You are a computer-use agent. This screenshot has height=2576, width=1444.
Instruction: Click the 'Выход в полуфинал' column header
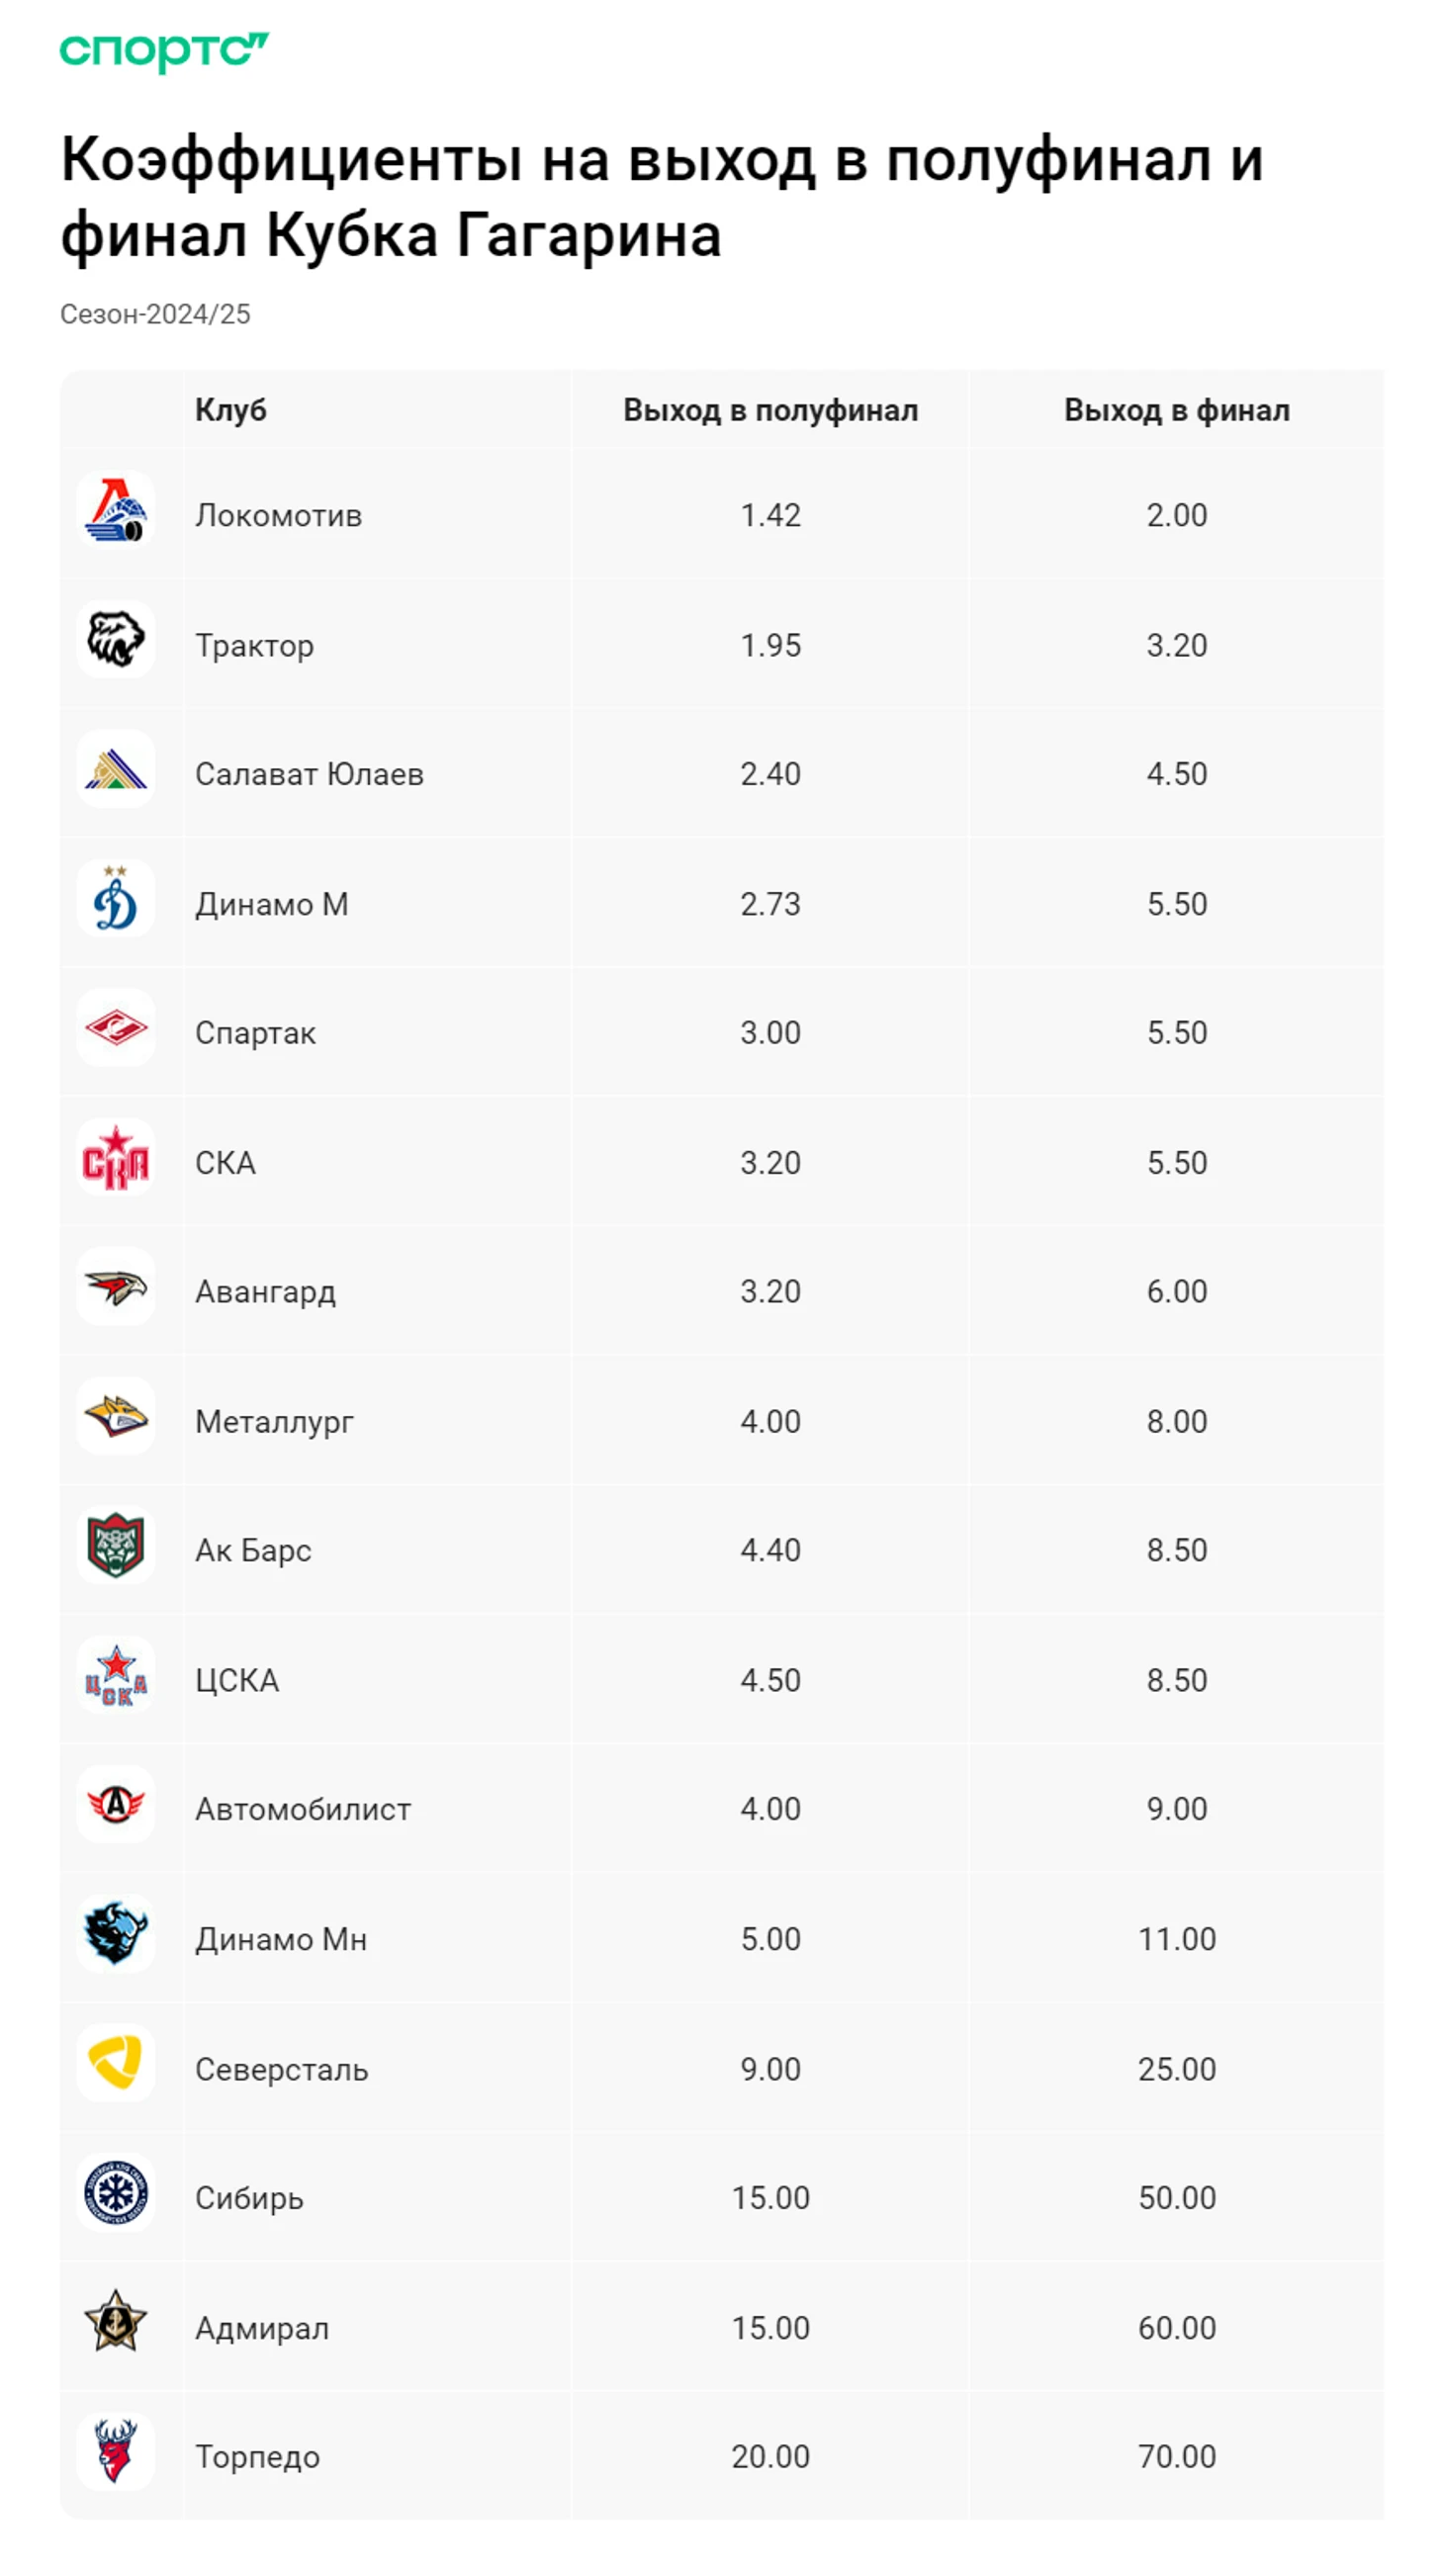(x=770, y=410)
